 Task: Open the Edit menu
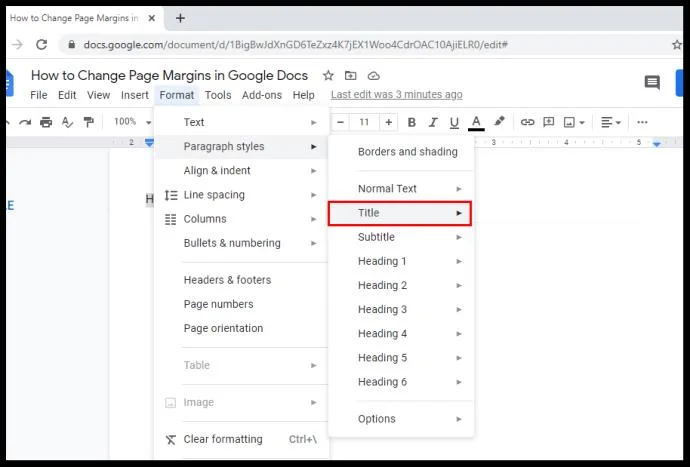coord(67,95)
